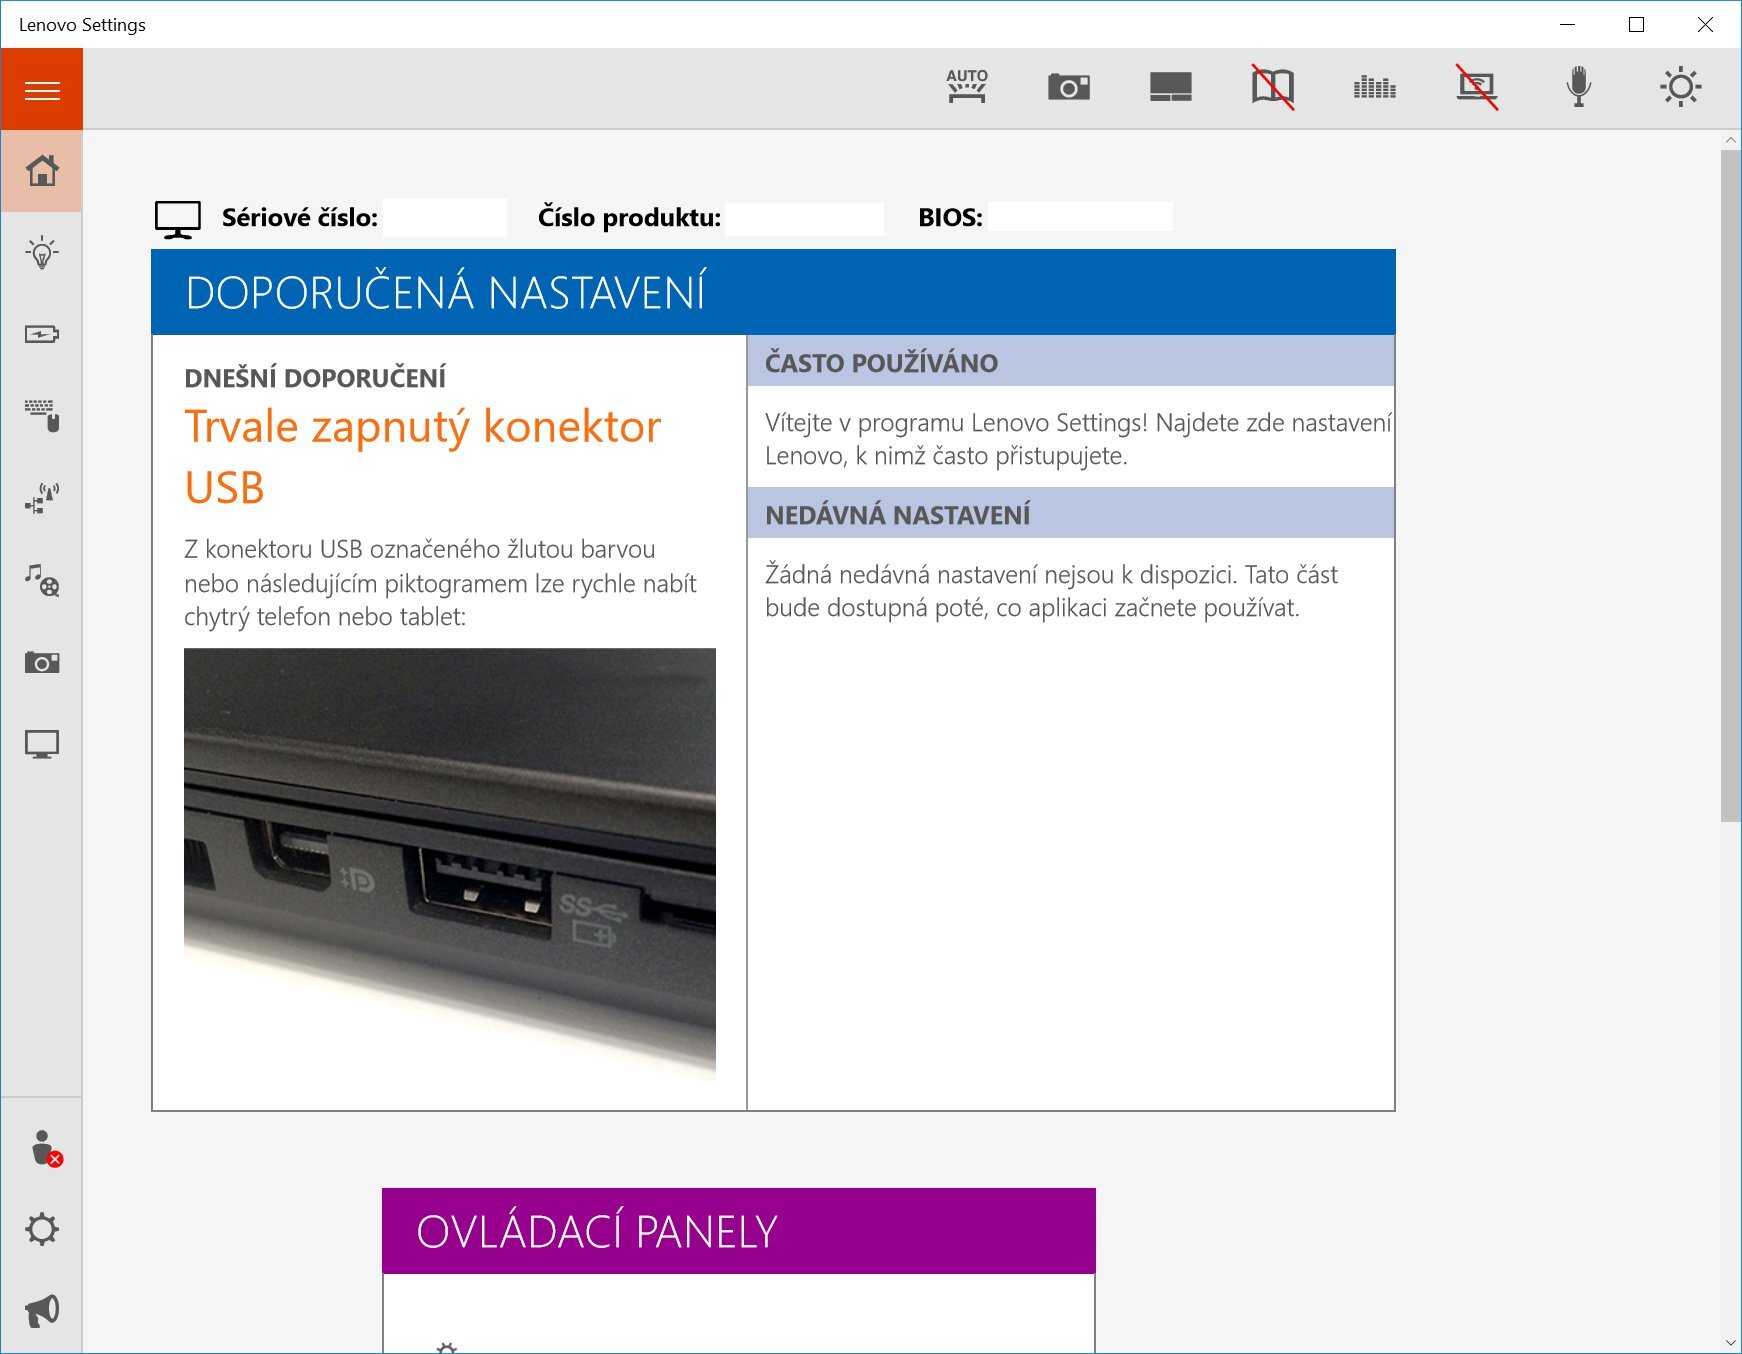Screen dimensions: 1742x1354
Task: Click the touchpad icon in toolbar
Action: (1171, 87)
